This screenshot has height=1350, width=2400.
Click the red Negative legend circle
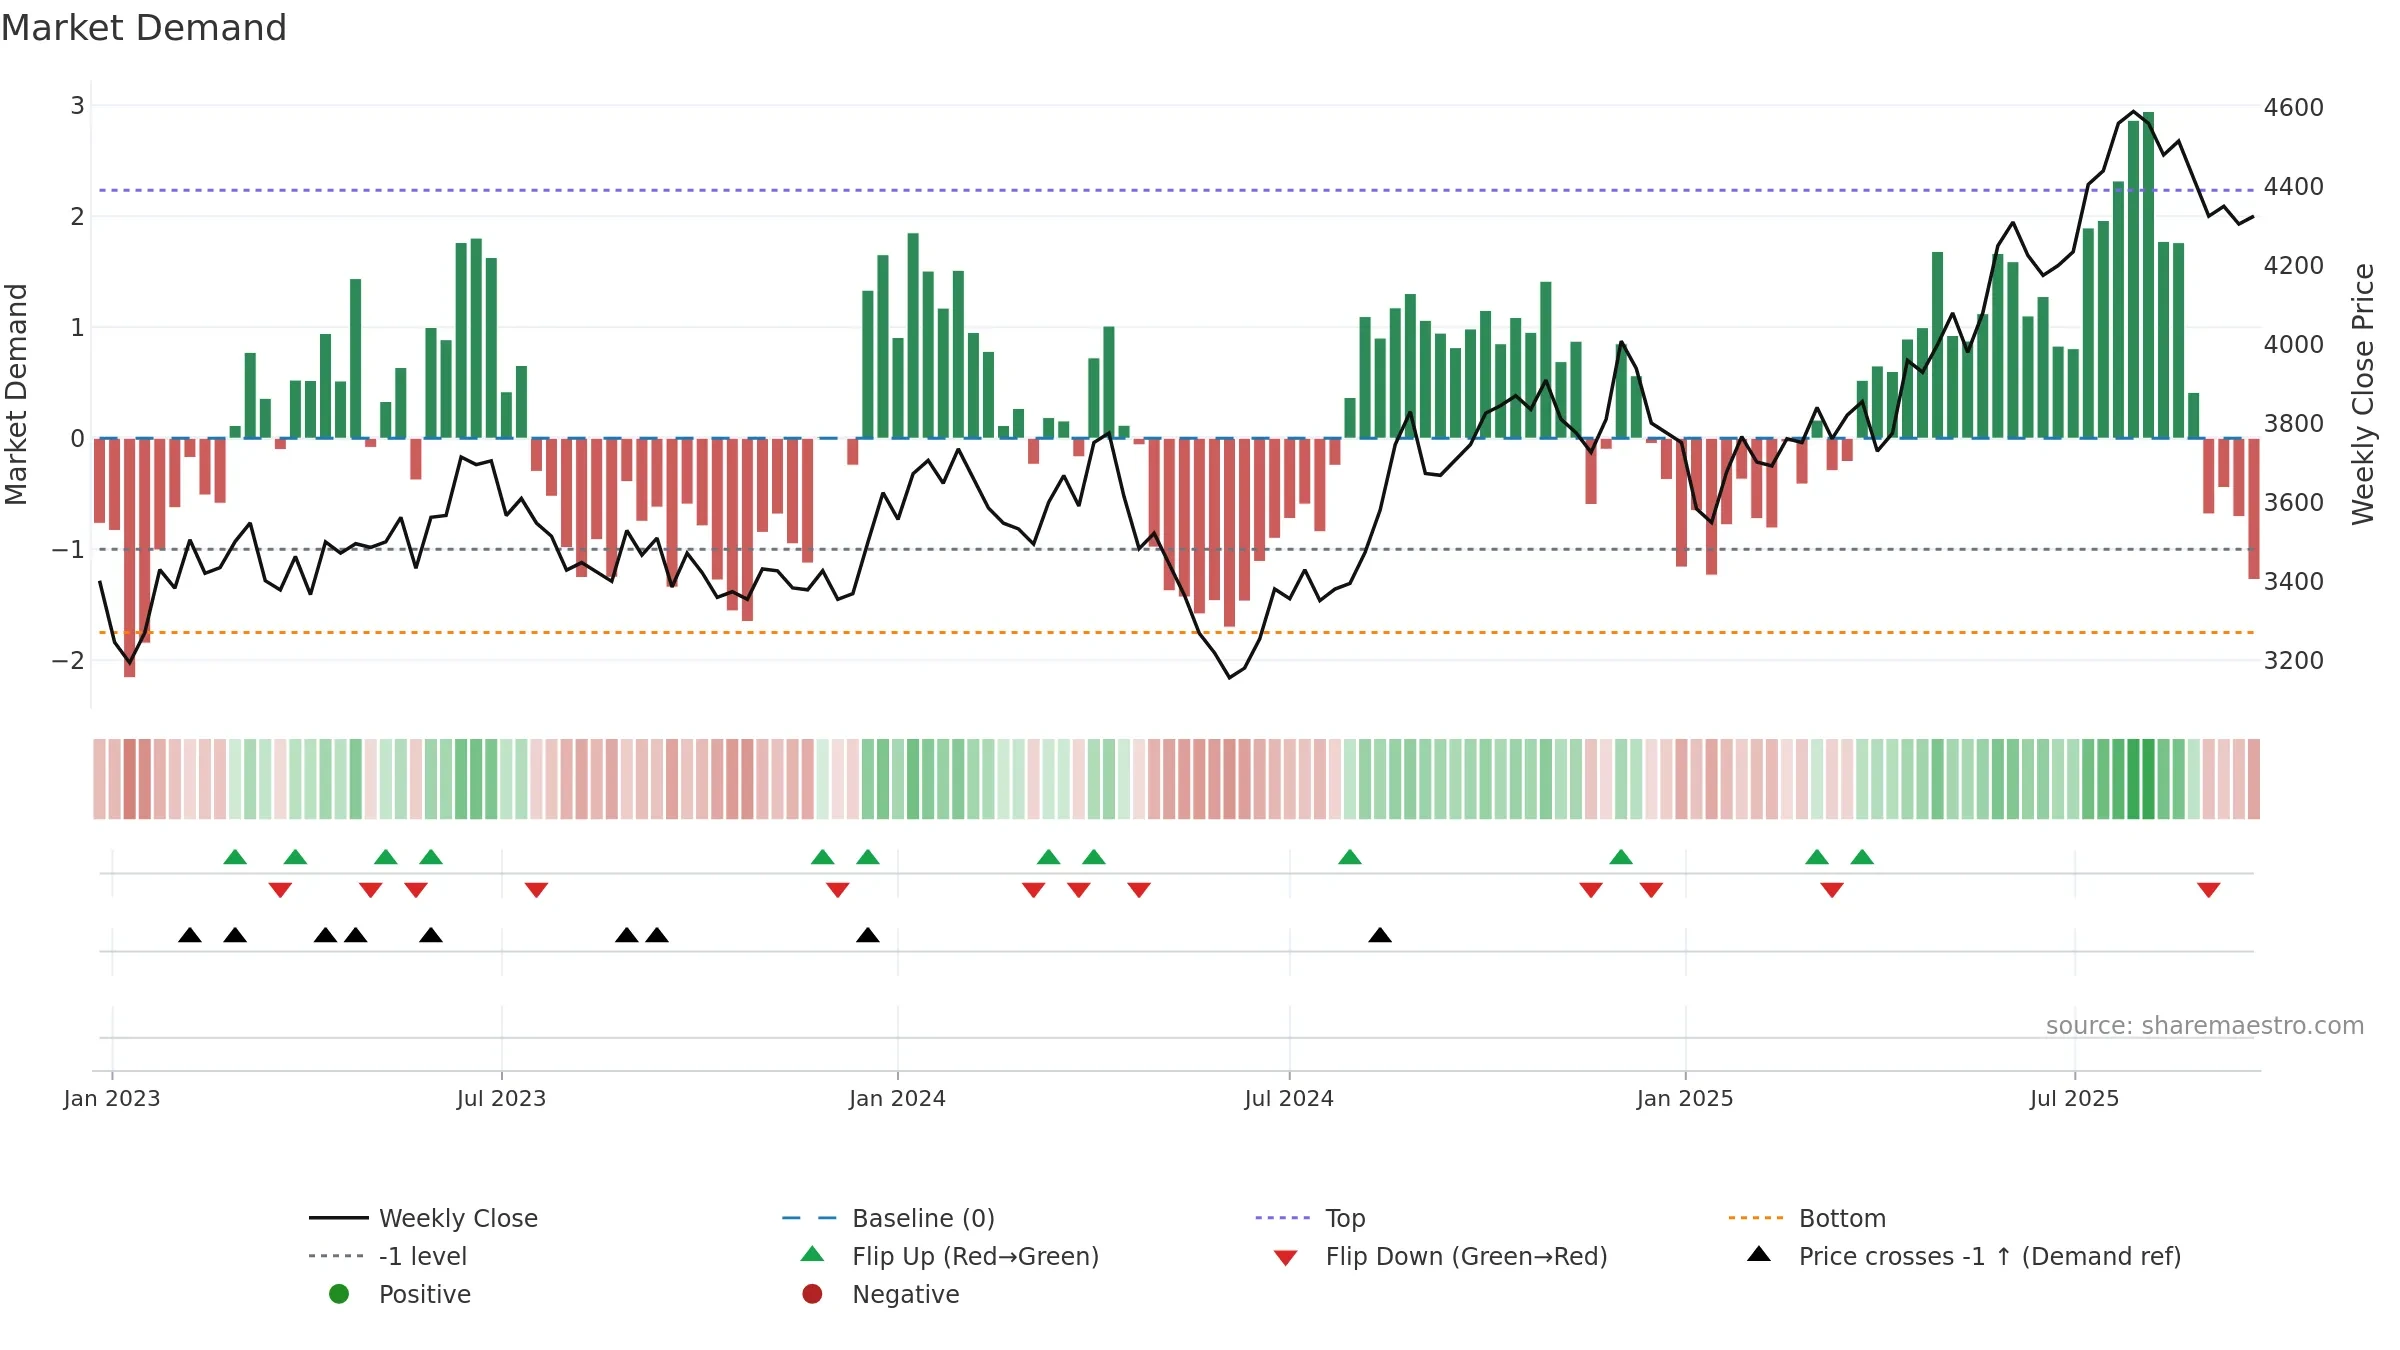pyautogui.click(x=812, y=1294)
